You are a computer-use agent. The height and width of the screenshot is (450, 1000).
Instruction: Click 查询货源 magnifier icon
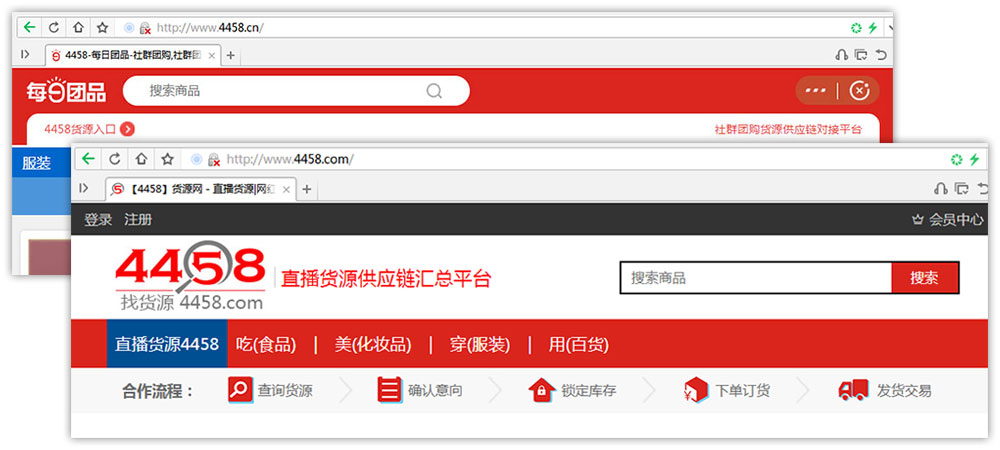(240, 389)
